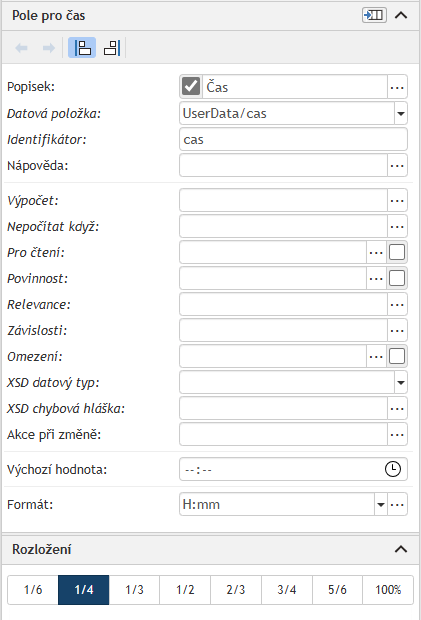Tick the Omezení checkbox
The height and width of the screenshot is (620, 421).
click(397, 356)
